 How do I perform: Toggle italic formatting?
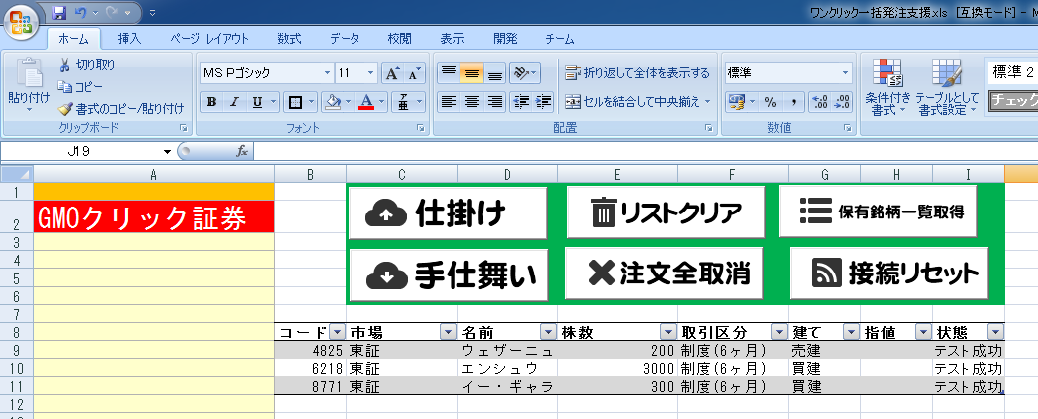[234, 102]
